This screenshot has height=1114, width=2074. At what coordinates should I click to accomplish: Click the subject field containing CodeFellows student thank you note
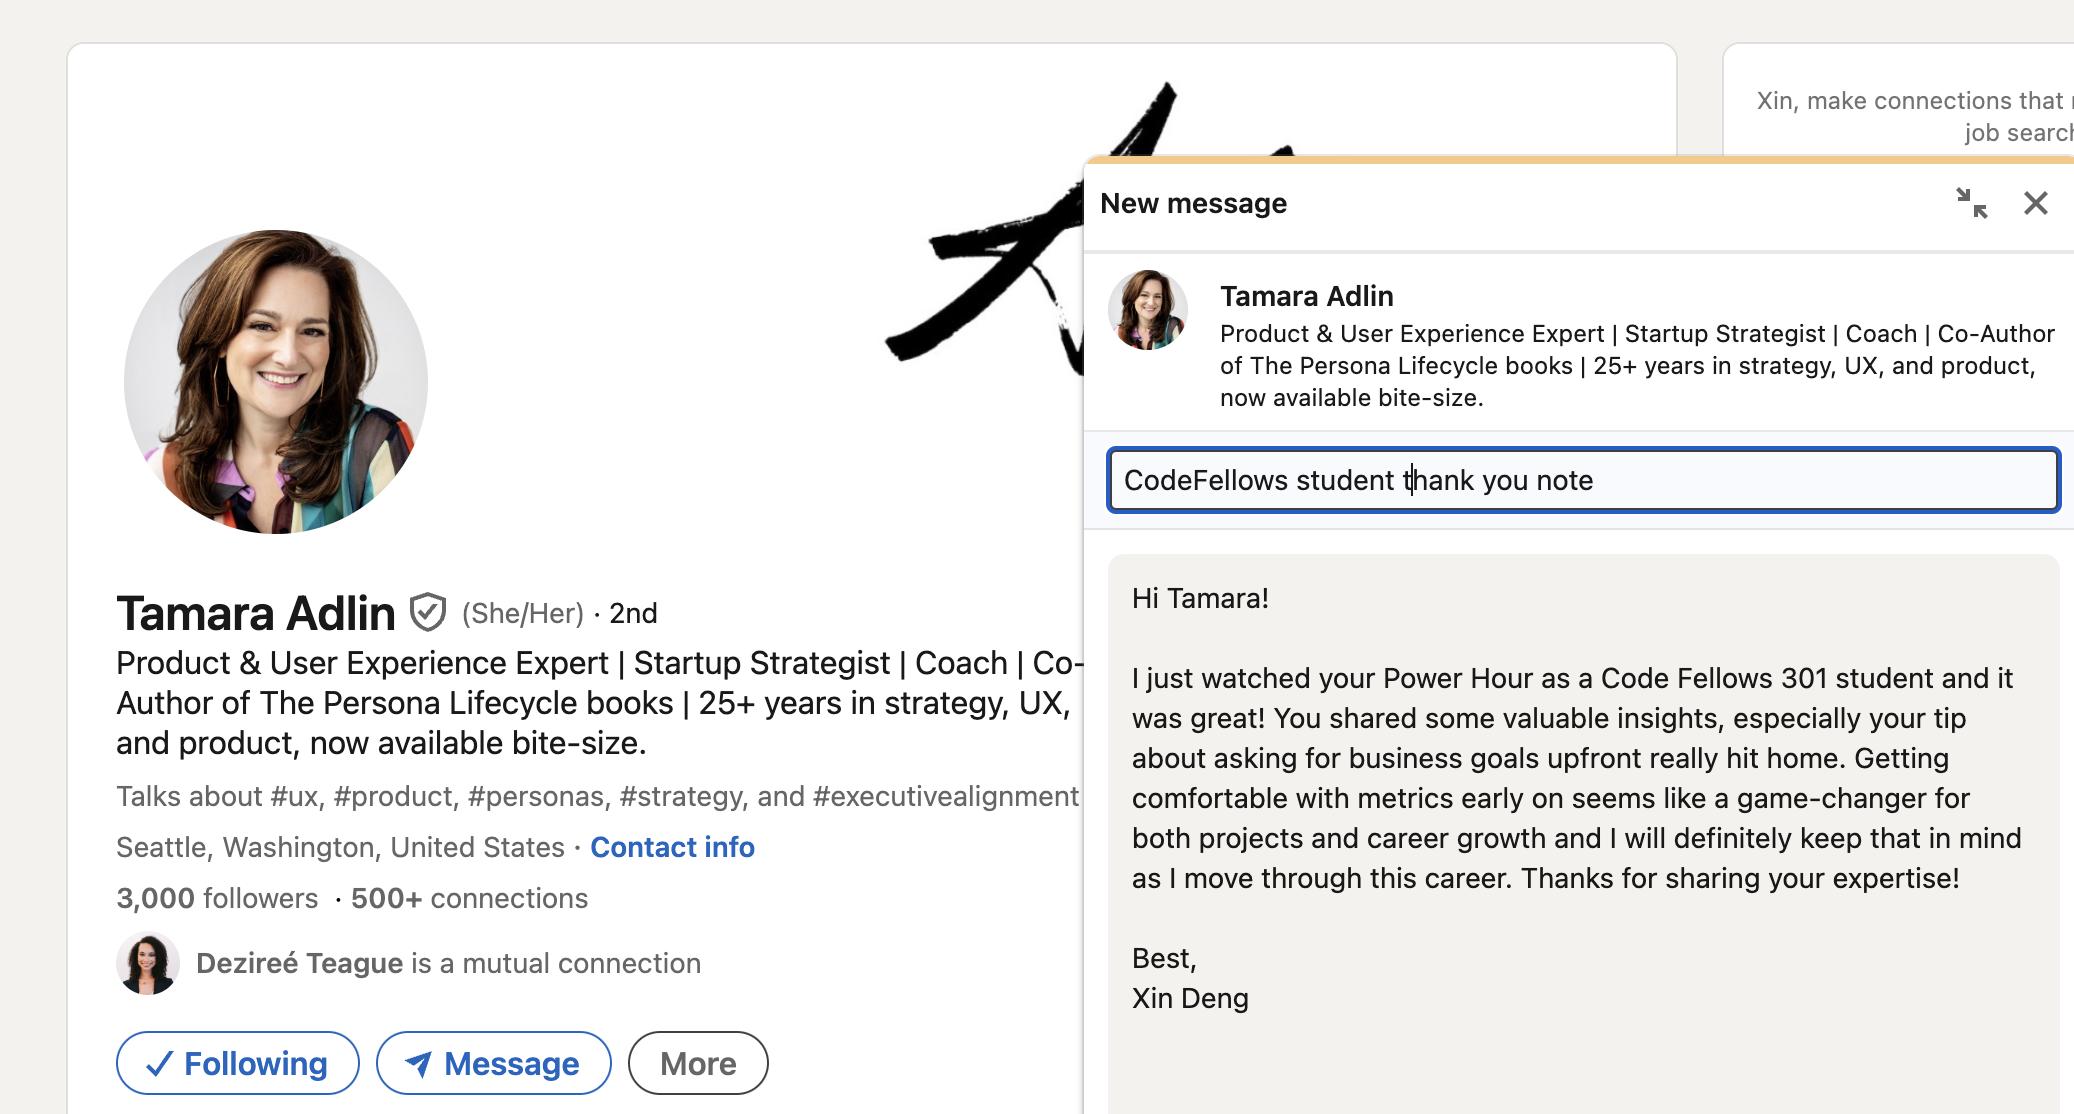1583,480
